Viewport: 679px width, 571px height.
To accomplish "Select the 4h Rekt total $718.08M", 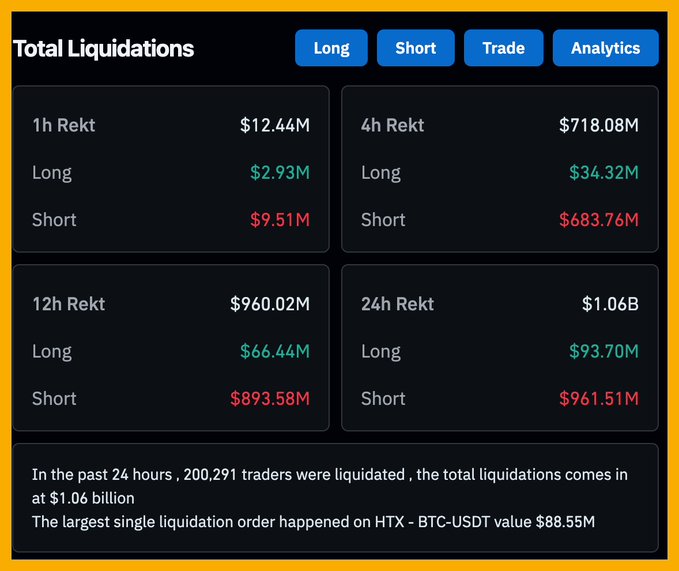I will [598, 125].
